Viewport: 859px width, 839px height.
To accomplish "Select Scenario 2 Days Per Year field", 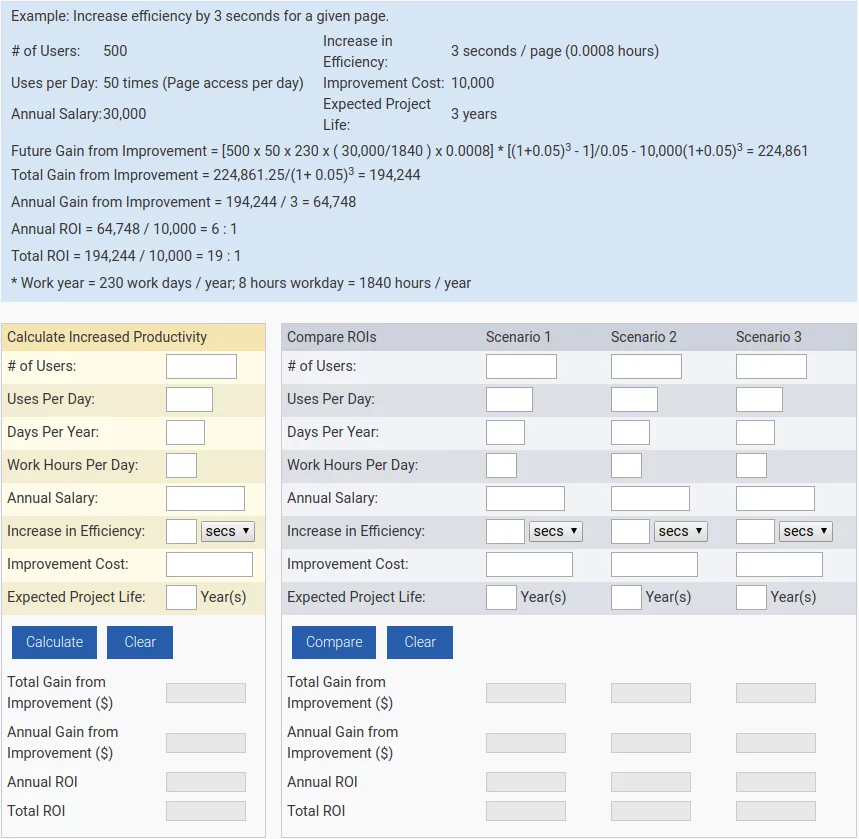I will pyautogui.click(x=631, y=432).
